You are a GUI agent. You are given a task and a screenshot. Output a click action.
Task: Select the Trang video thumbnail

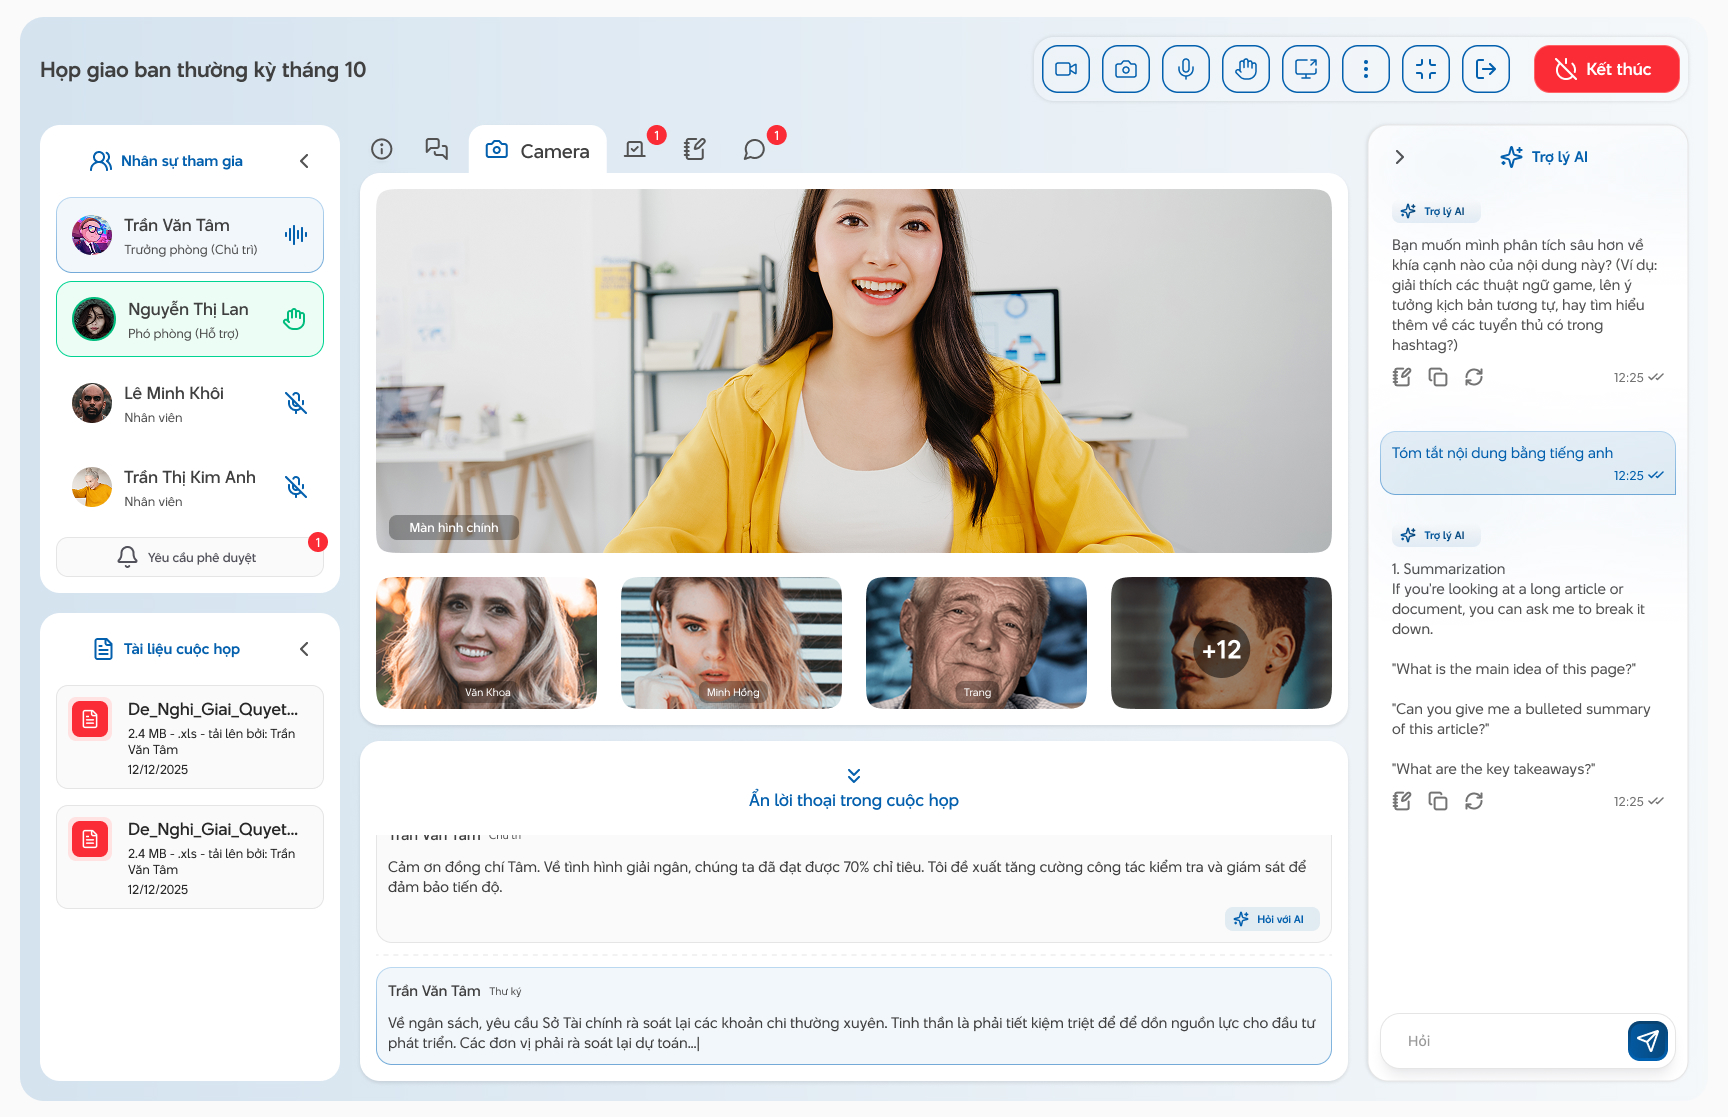pos(976,643)
